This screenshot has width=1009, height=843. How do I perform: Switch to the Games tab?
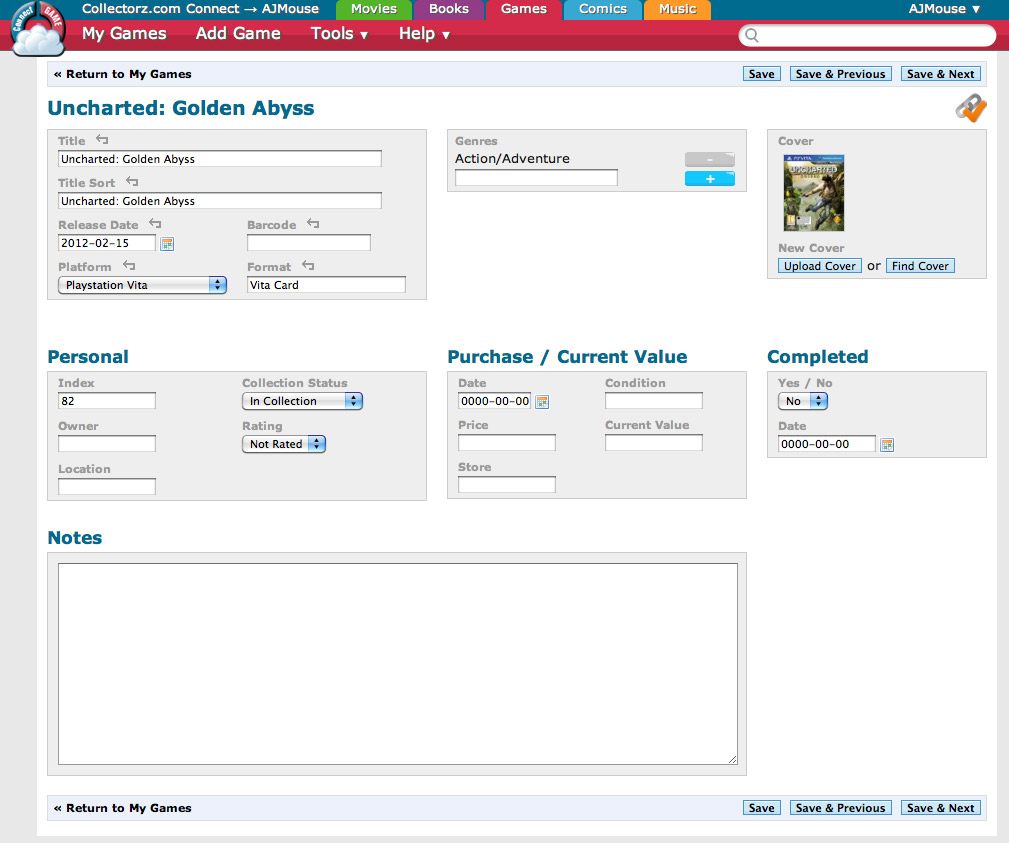[524, 9]
